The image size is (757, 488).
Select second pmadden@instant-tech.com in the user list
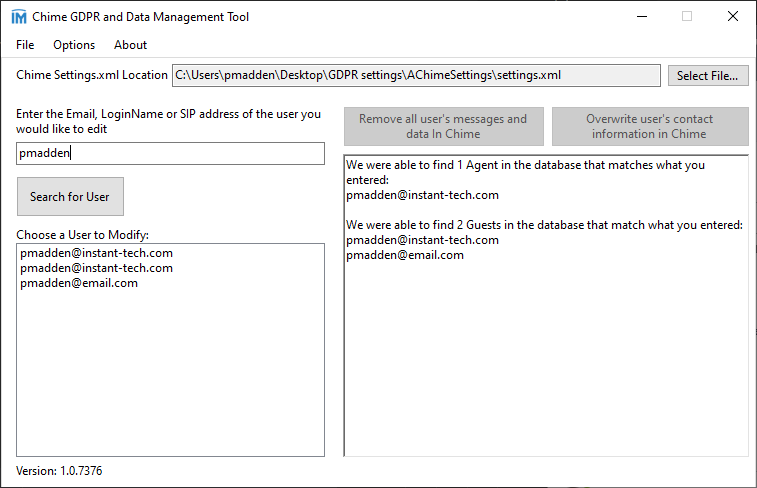tap(96, 268)
